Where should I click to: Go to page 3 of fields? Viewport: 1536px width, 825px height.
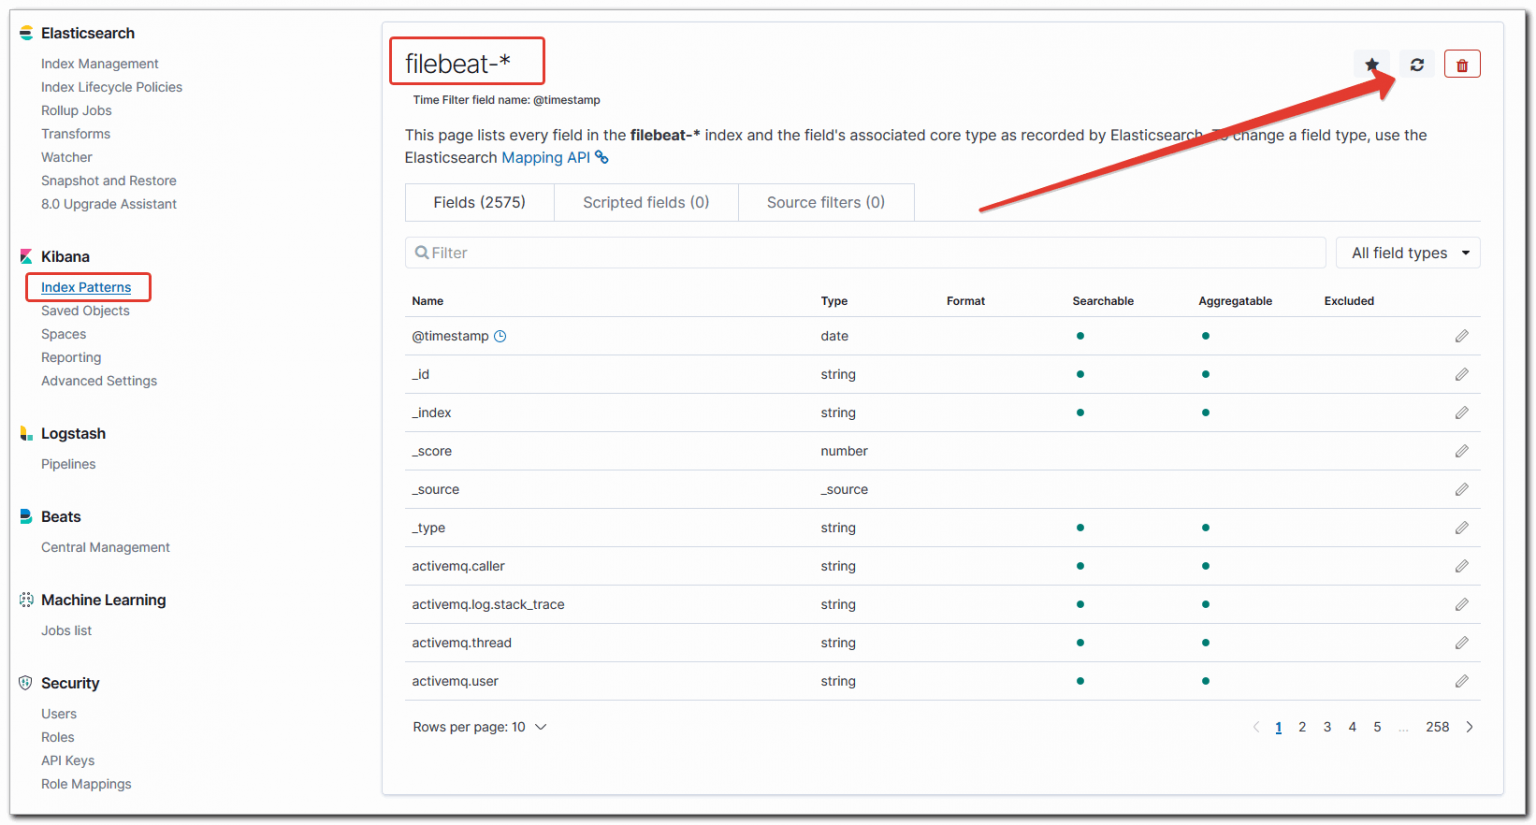(x=1327, y=727)
